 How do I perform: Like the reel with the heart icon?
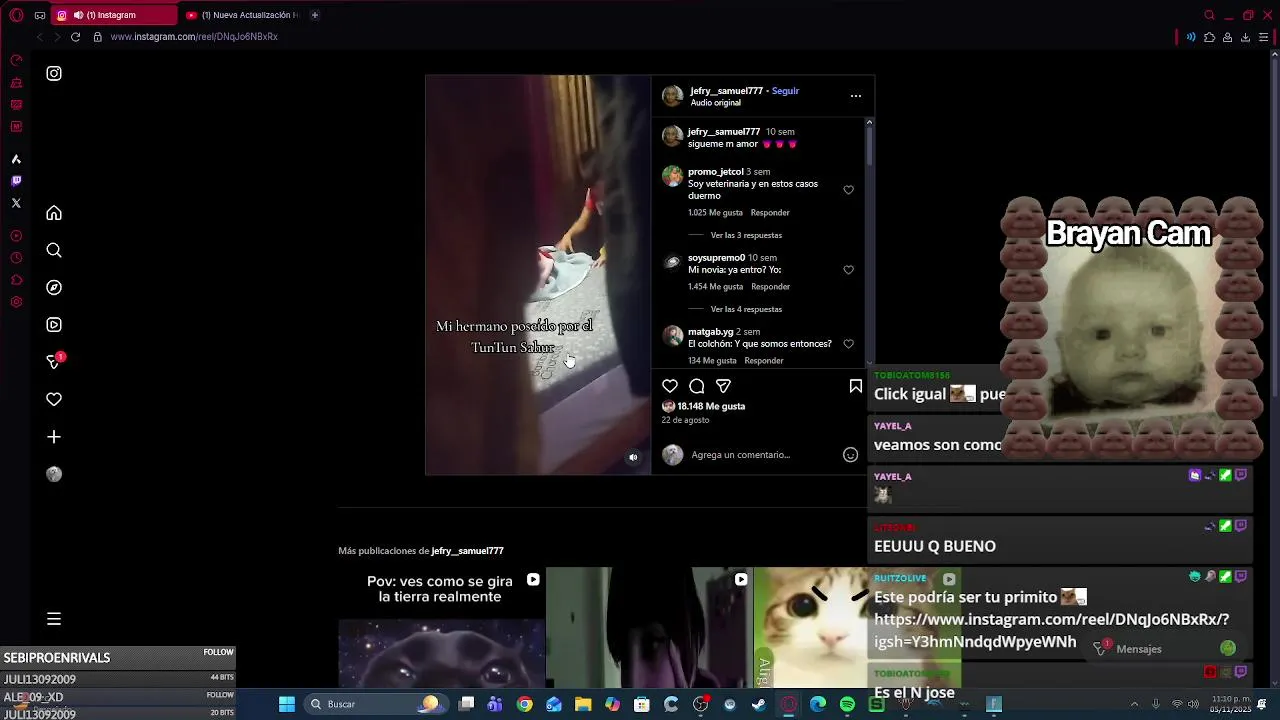pos(670,386)
